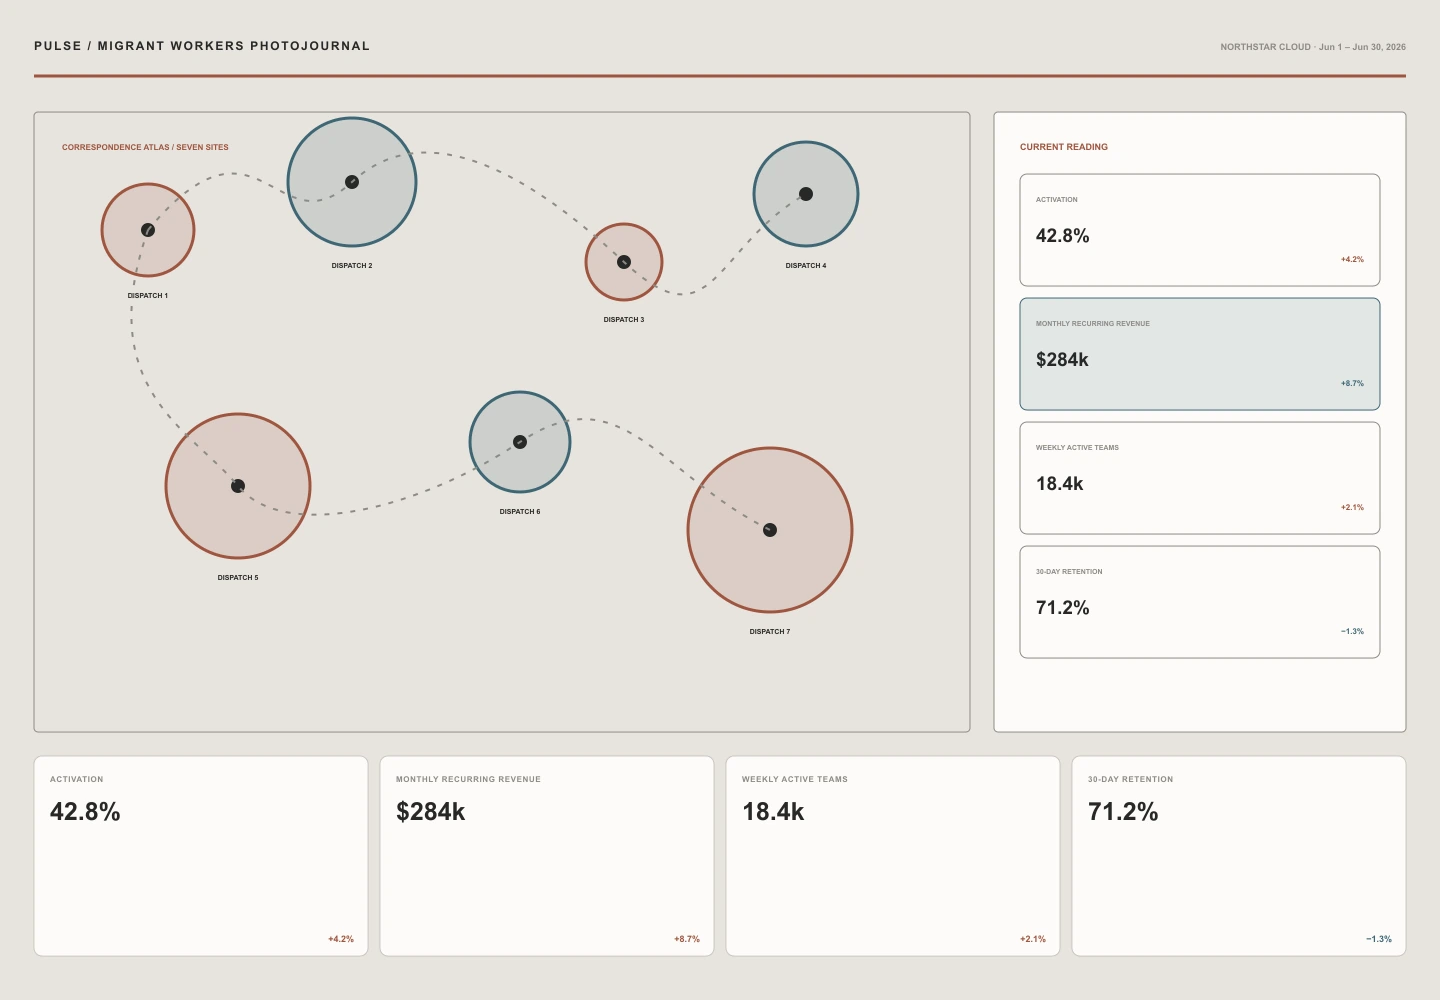Click the "DISPATCH 2" label text
This screenshot has height=1000, width=1440.
click(352, 266)
